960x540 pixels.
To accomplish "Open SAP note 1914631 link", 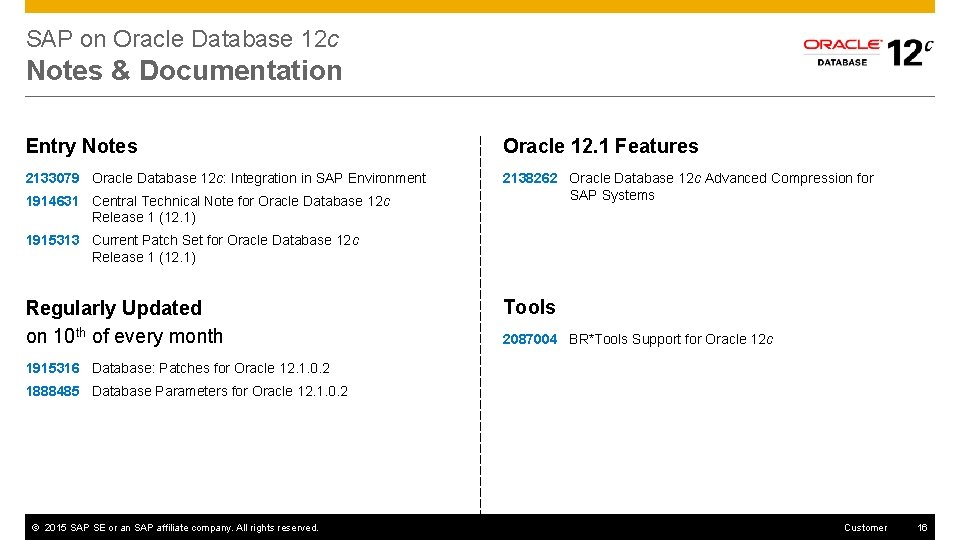I will coord(52,201).
